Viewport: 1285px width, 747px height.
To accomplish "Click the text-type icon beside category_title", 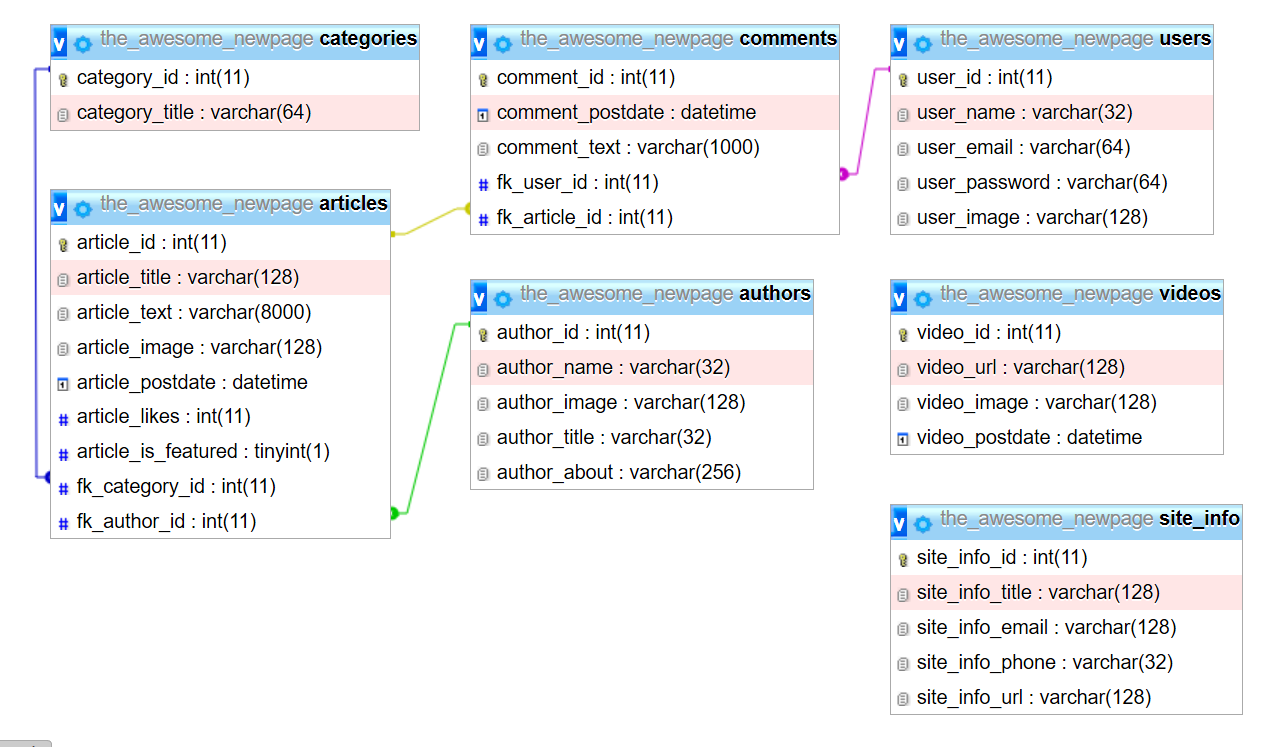I will coord(63,114).
